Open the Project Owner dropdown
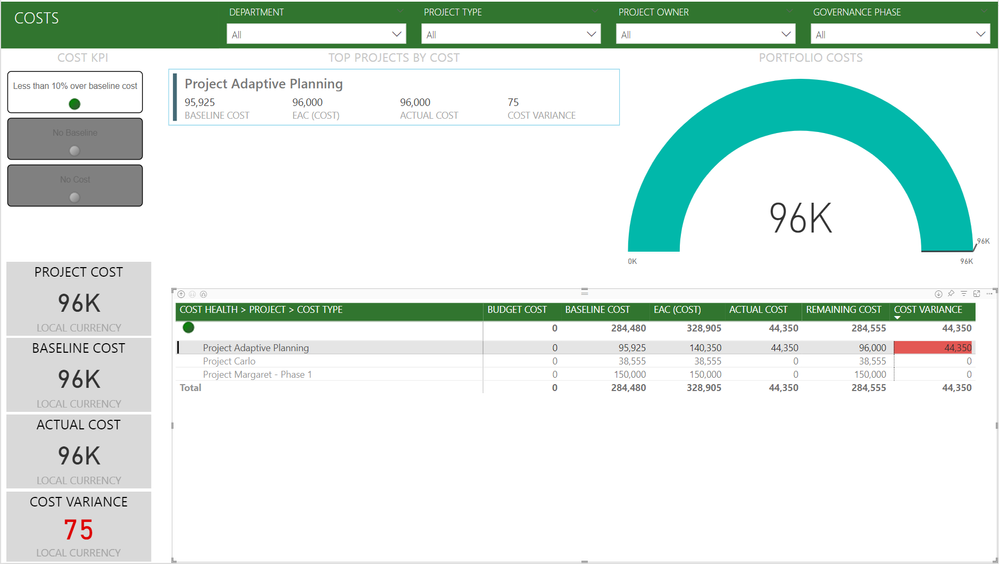Screen dimensions: 999x564 pyautogui.click(x=706, y=34)
